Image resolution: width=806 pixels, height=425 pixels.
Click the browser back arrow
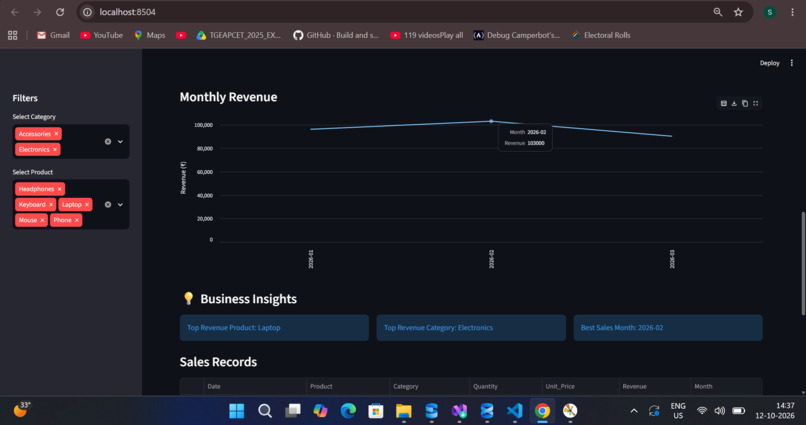[15, 12]
